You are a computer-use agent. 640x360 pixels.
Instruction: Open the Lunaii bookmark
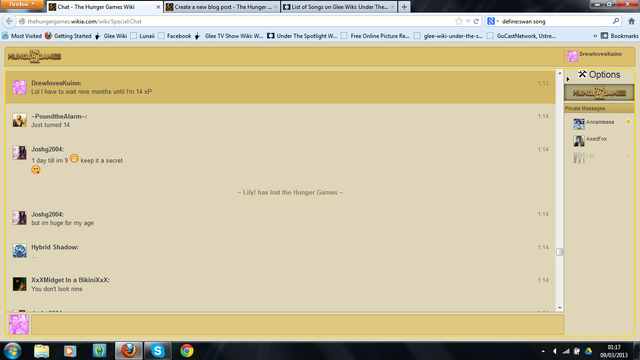coord(142,36)
